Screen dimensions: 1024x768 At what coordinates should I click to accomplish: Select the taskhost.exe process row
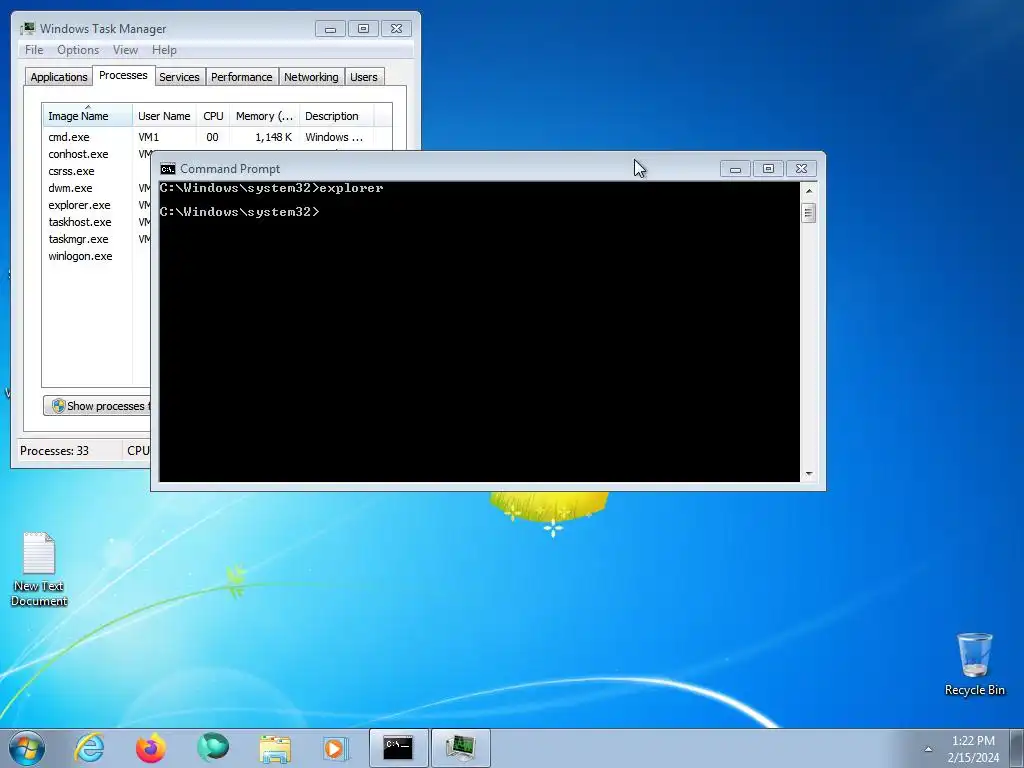(x=97, y=222)
